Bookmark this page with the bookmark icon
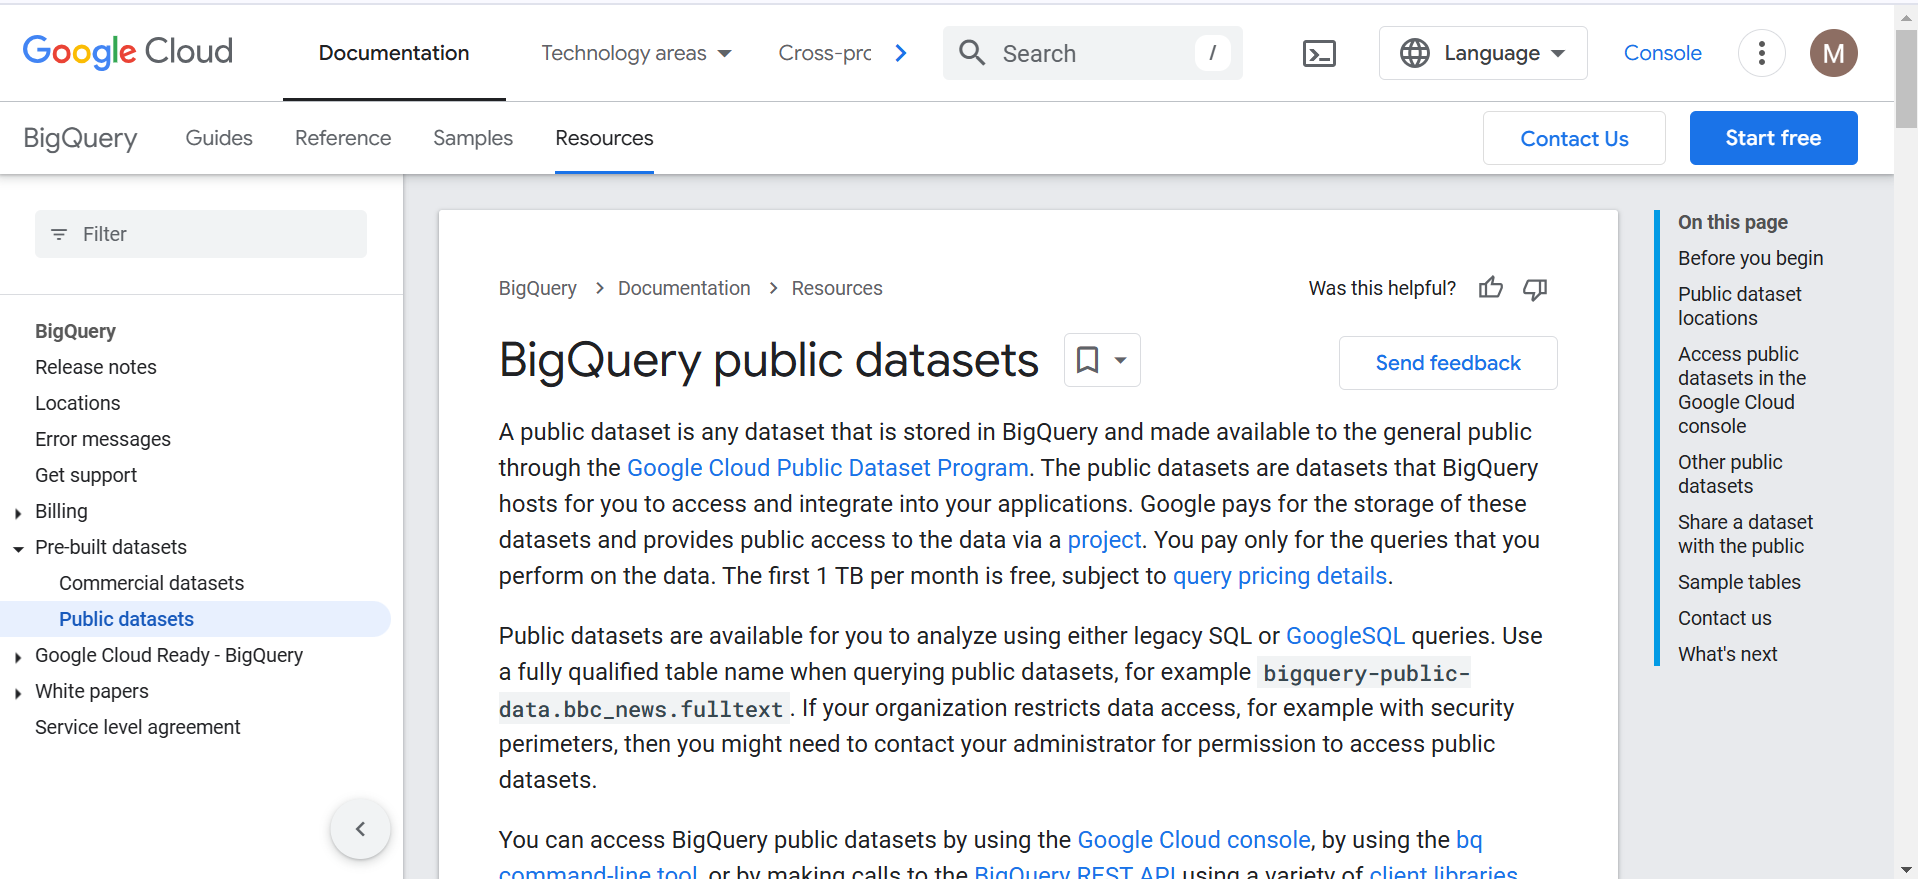 point(1087,360)
